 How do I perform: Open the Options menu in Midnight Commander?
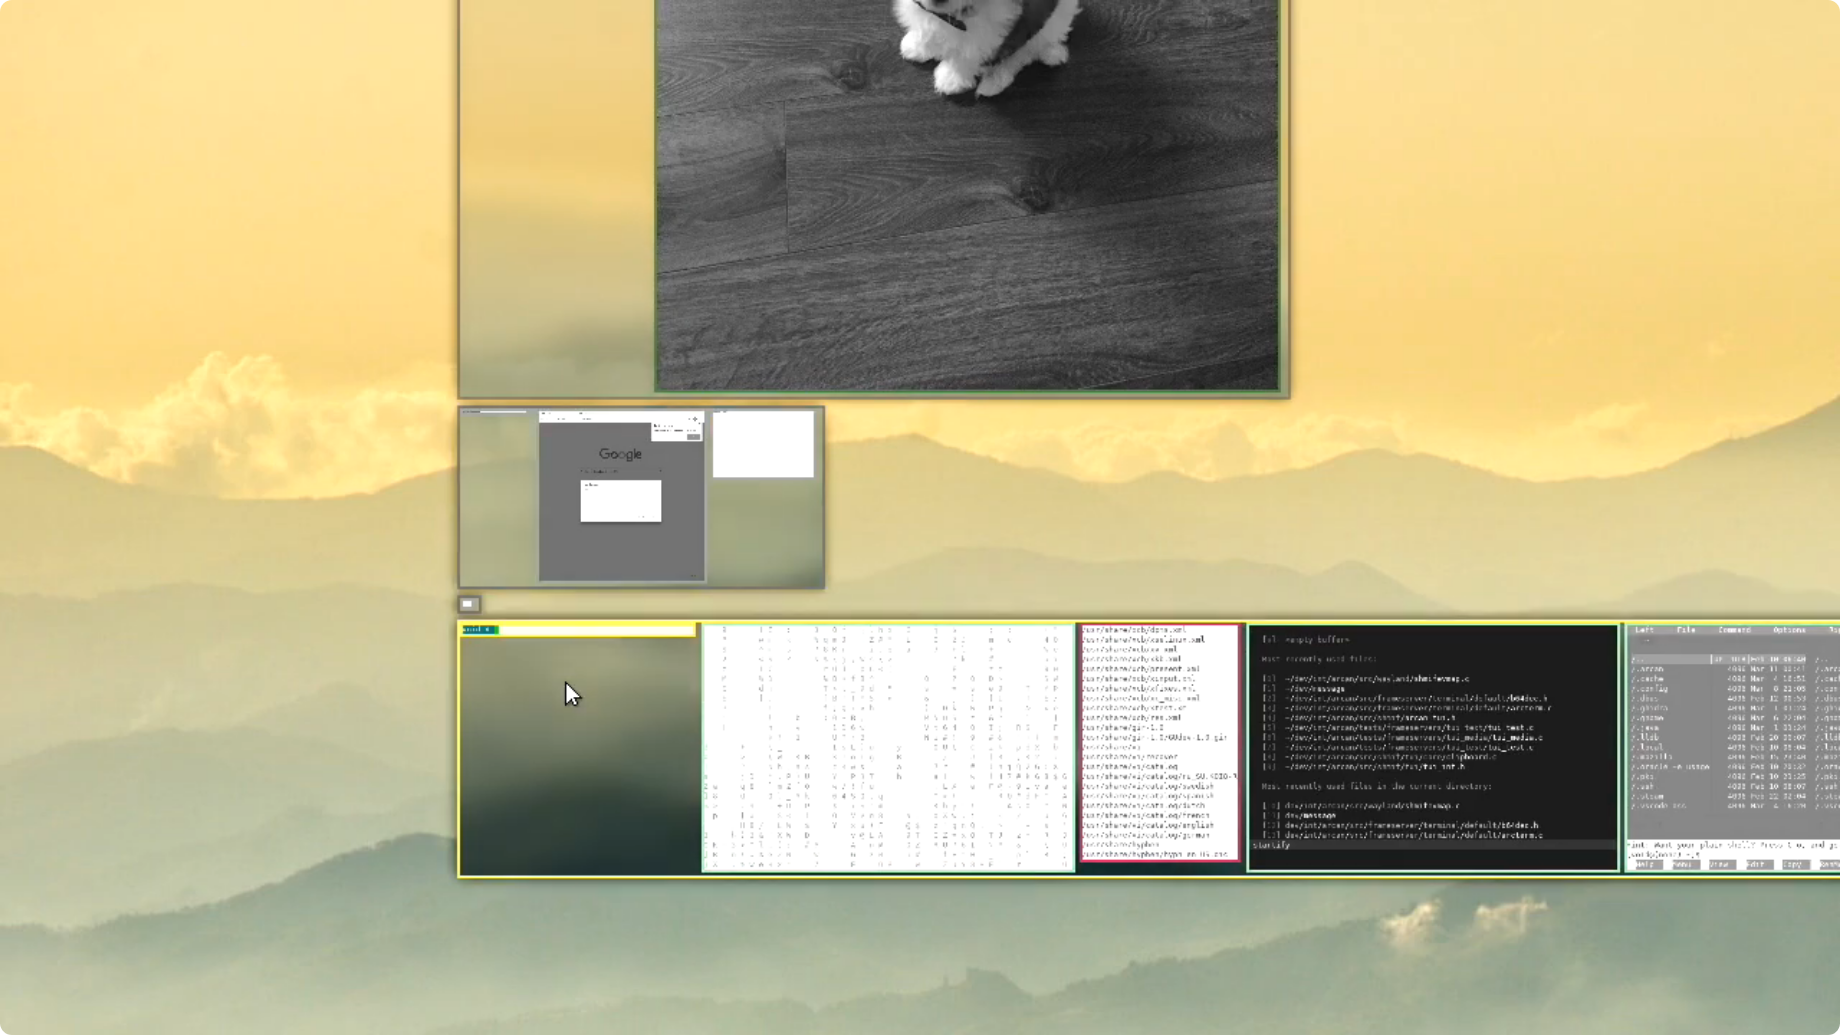(1789, 630)
